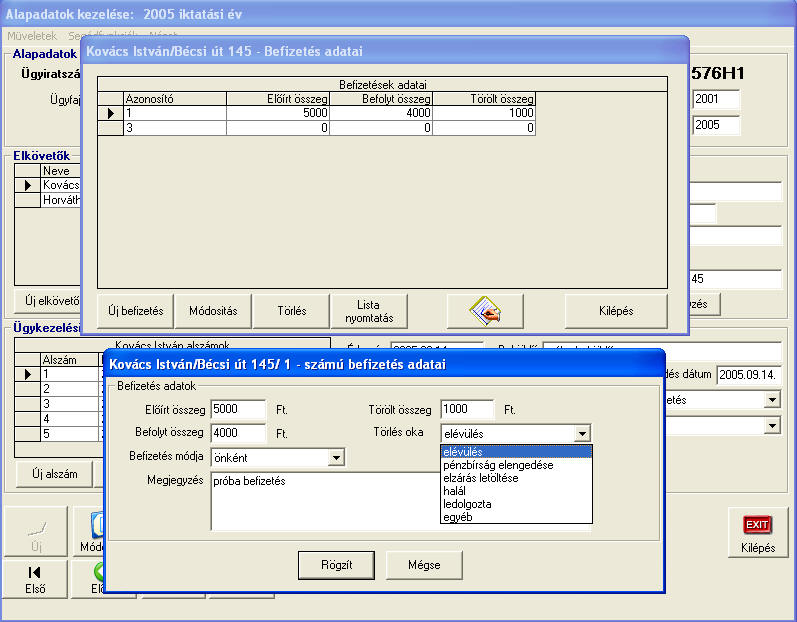Click the Megjegyzés text area
Screen dimensions: 797x622
pos(325,501)
